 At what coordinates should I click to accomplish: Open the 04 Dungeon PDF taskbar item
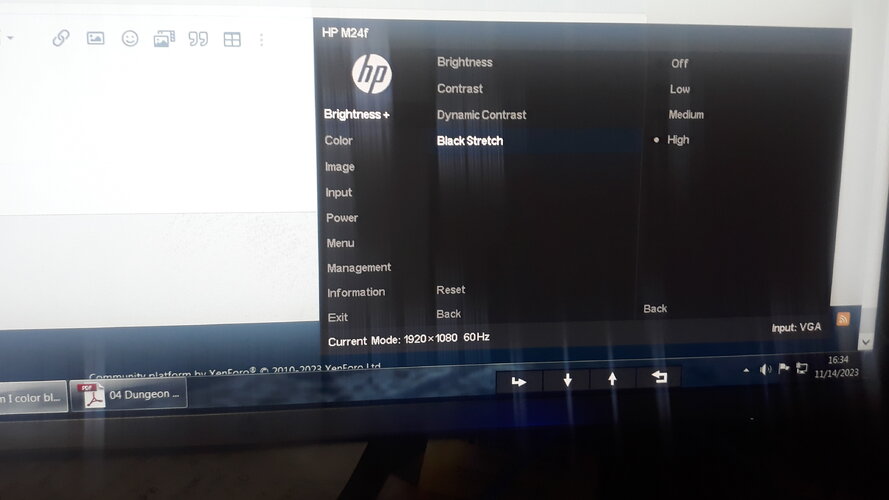[129, 395]
